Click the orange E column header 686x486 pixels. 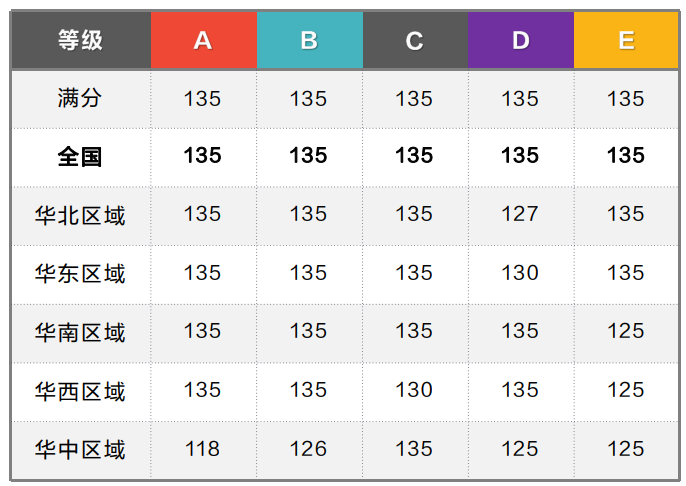626,40
